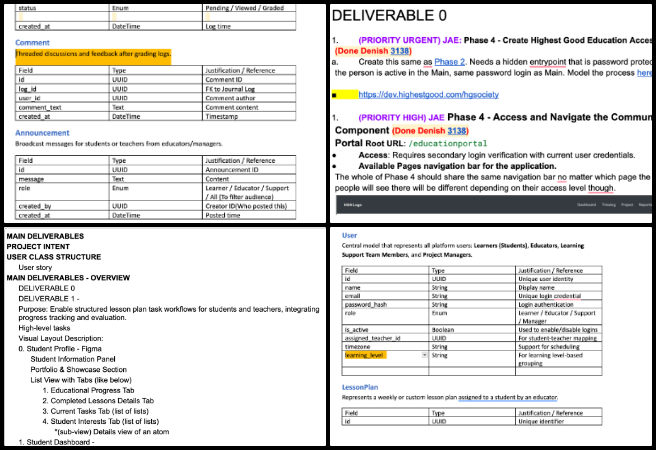The height and width of the screenshot is (450, 656).
Task: Click the purple (PRIORITY URGENT) JAE label
Action: pos(410,40)
